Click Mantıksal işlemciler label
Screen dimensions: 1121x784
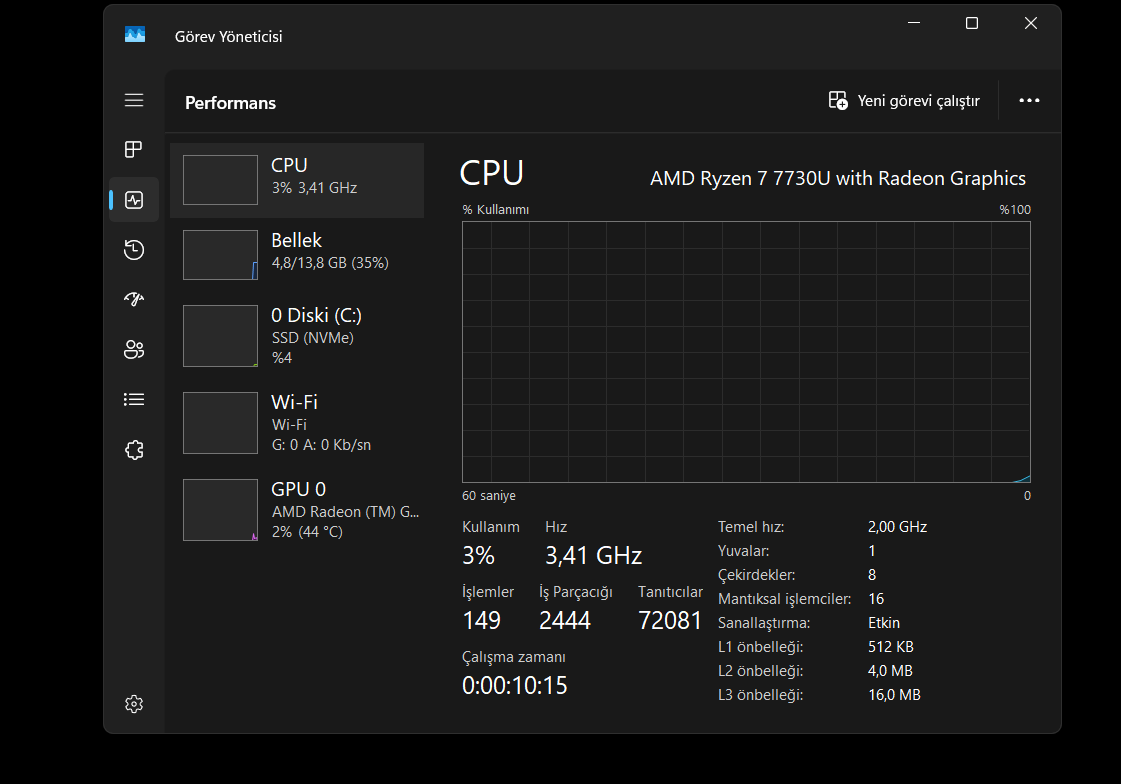784,599
